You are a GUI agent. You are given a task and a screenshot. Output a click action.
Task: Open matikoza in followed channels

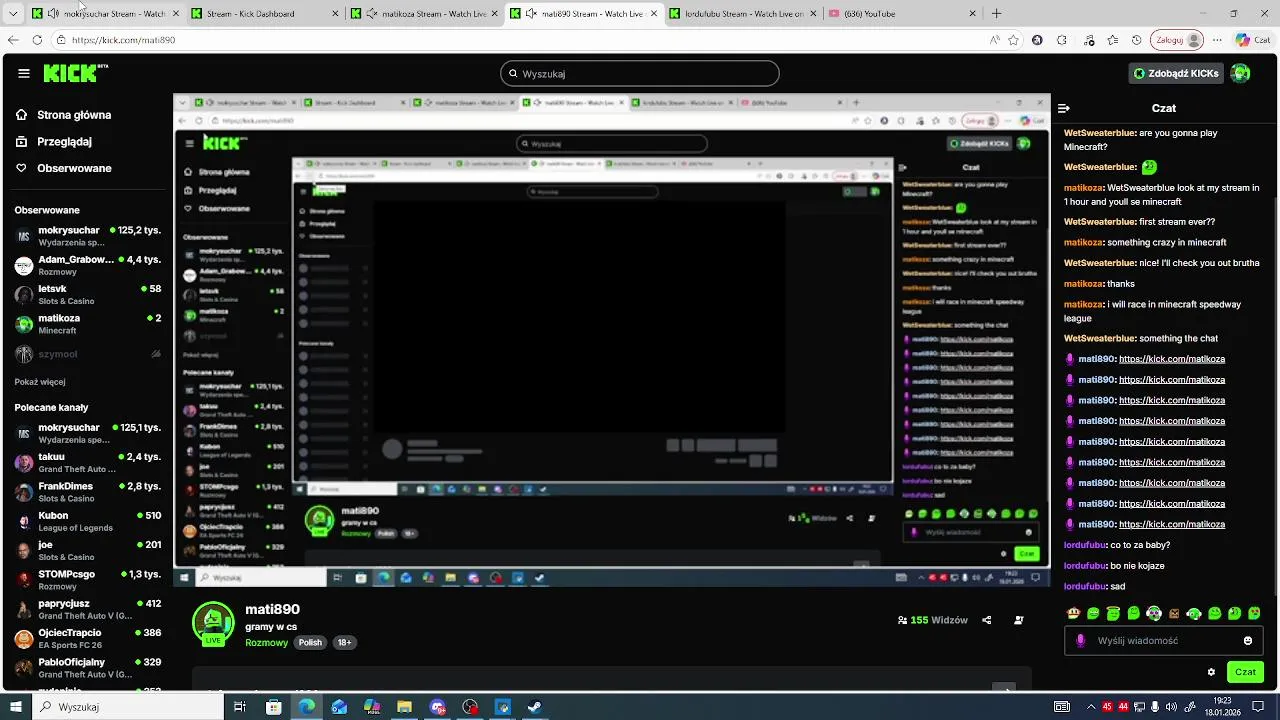pos(87,324)
